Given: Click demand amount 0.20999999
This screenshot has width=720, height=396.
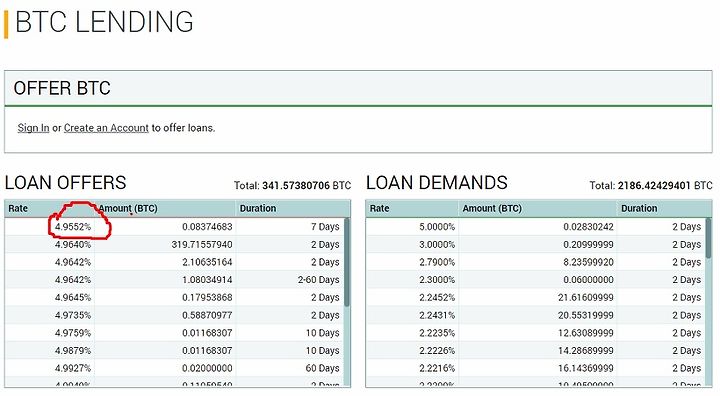Looking at the screenshot, I should 588,244.
